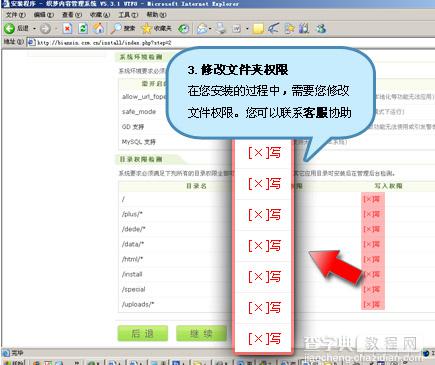Click the address bar URL field
Viewport: 435px width, 365px height.
[x=230, y=43]
